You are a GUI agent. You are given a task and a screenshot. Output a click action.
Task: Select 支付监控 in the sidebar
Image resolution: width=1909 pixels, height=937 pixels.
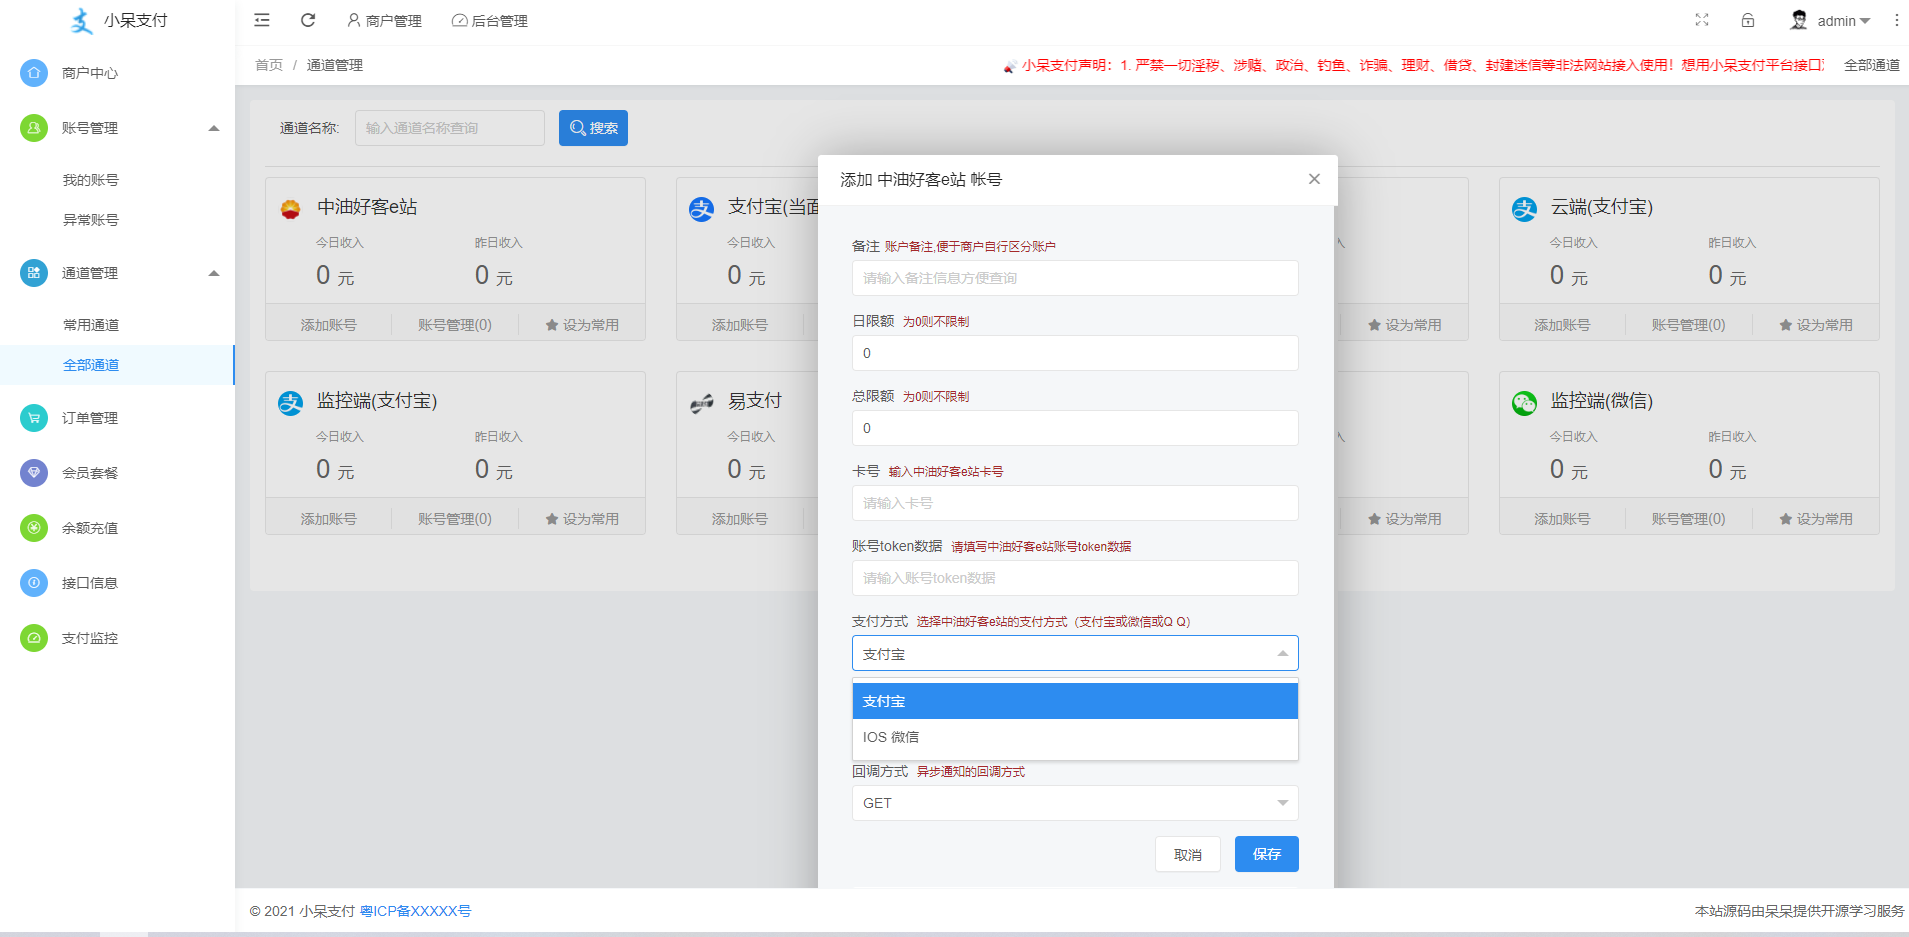click(x=88, y=637)
